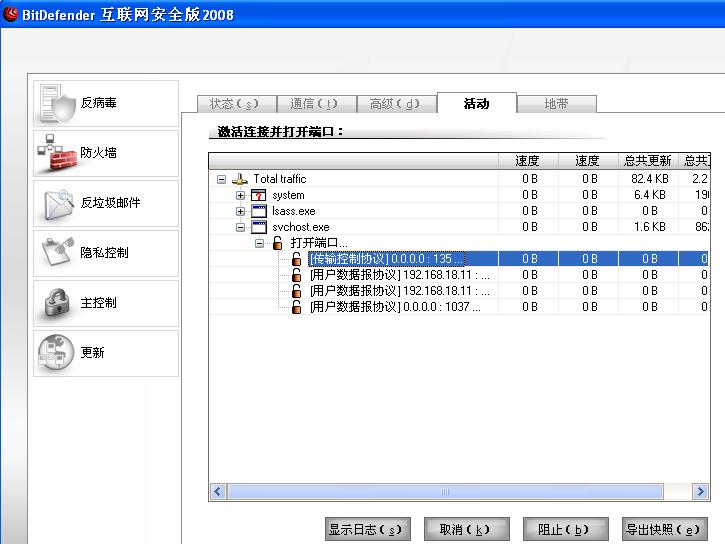Open the Update globe icon
Image resolution: width=725 pixels, height=544 pixels.
pos(57,353)
